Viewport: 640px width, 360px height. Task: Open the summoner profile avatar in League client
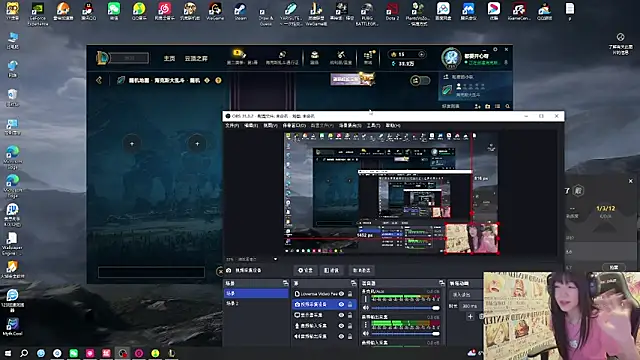451,58
